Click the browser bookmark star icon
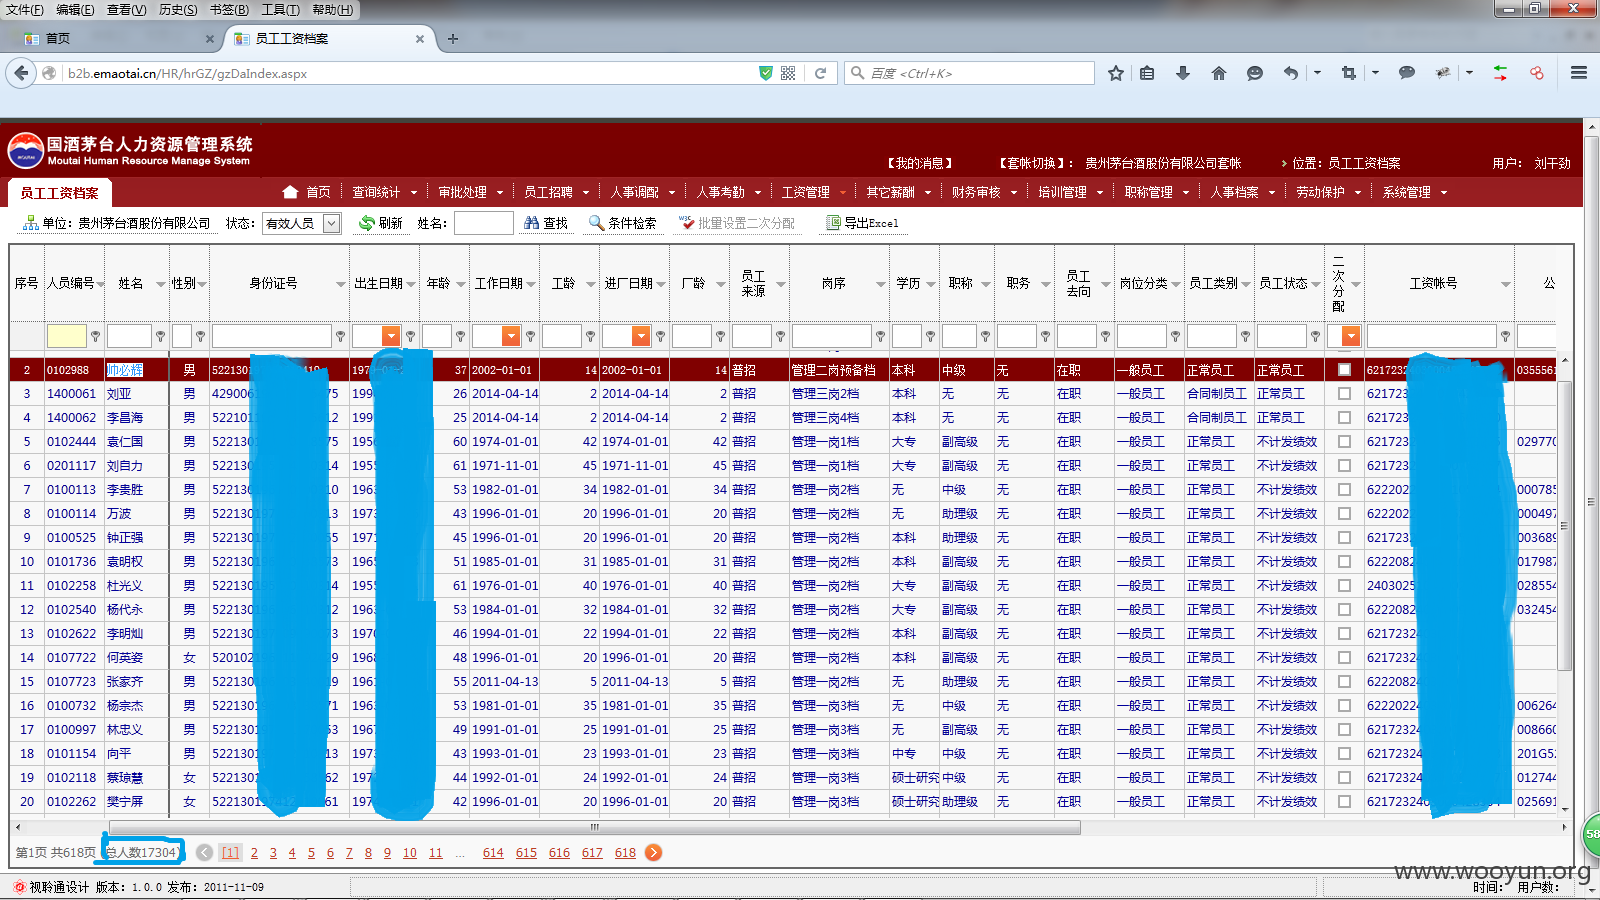The image size is (1600, 900). 1116,73
